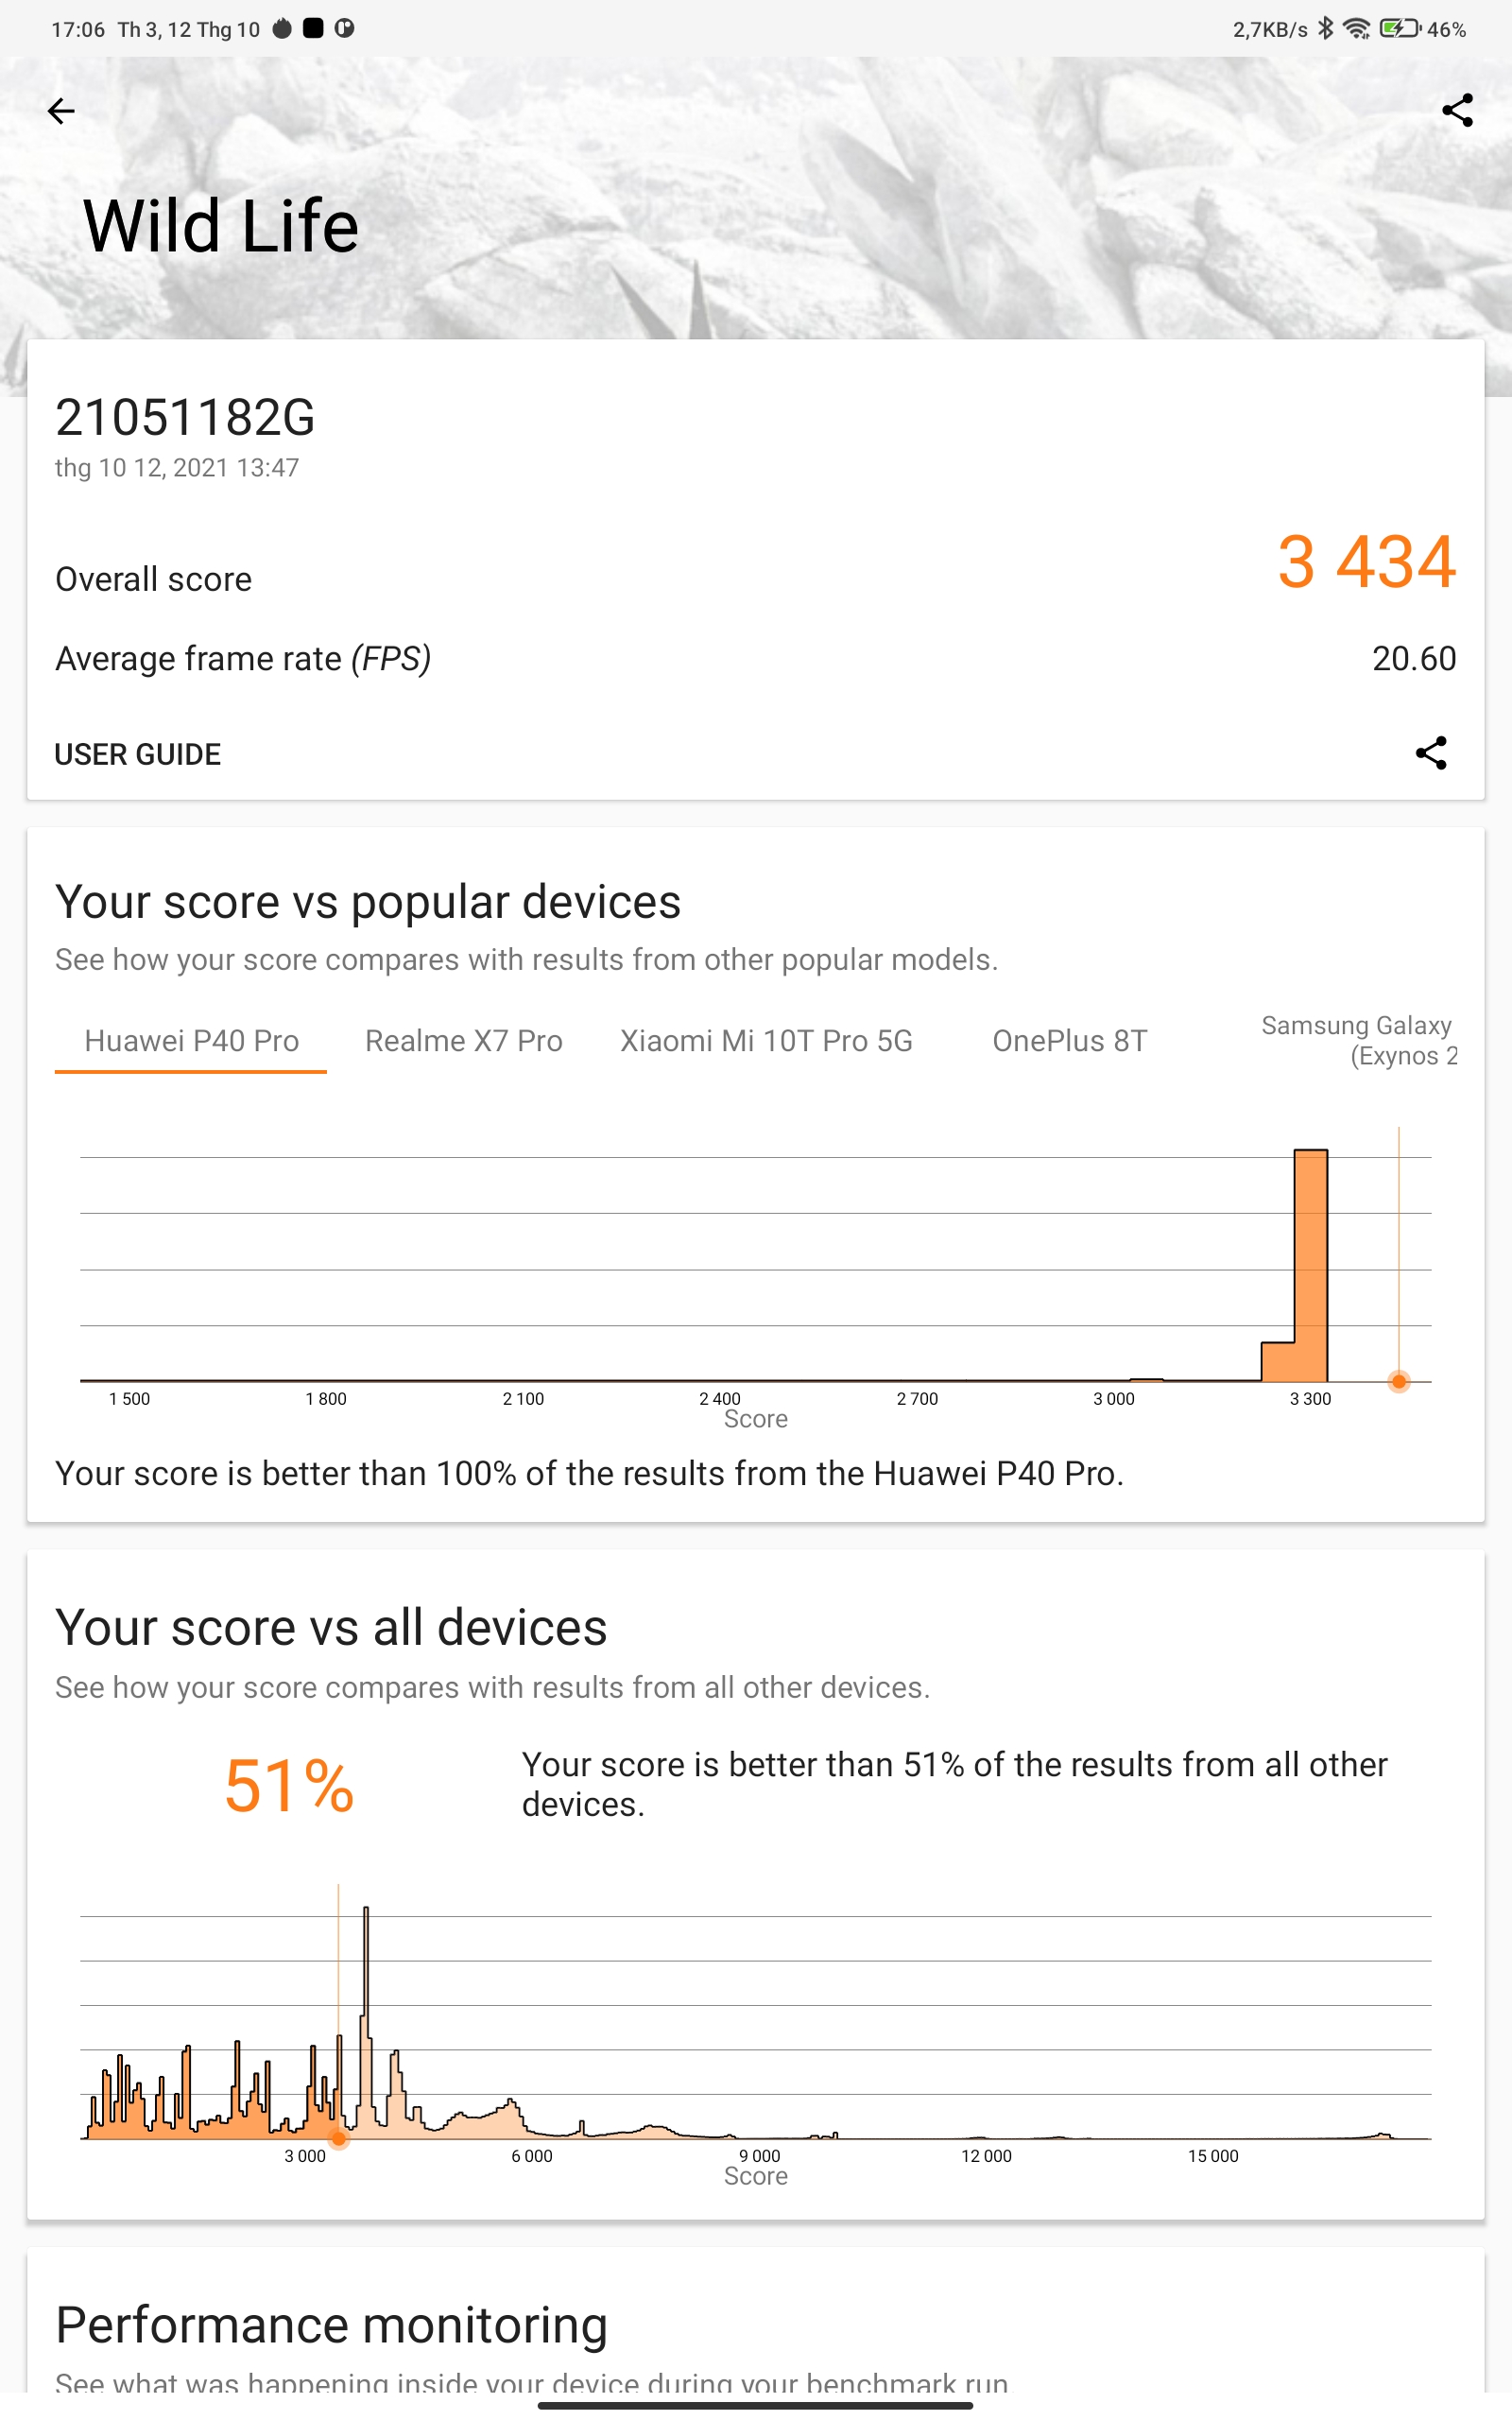Switch to Xiaomi Mi 10T Pro 5G tab

coord(766,1041)
